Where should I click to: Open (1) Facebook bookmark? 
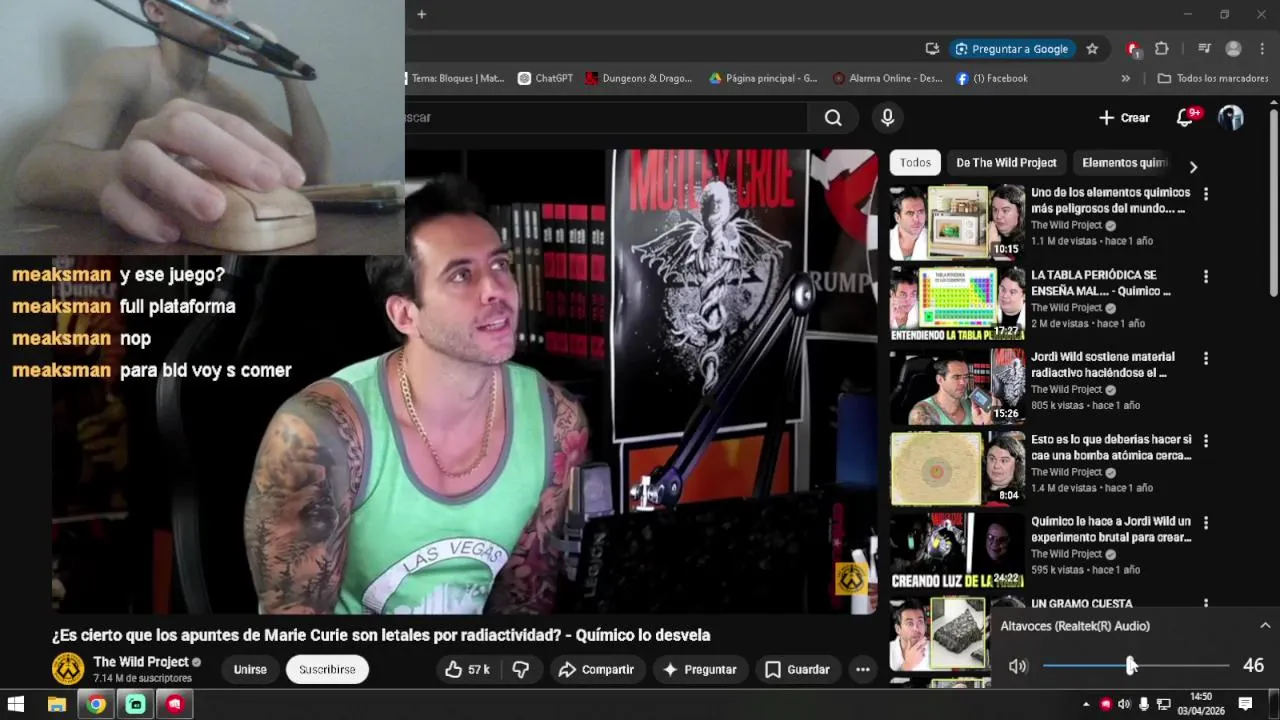[x=992, y=78]
